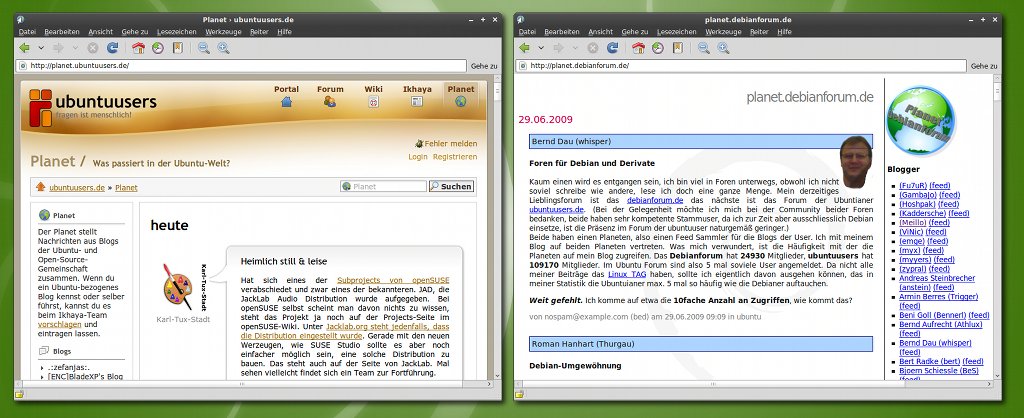Viewport: 1024px width, 418px height.
Task: Open Forum section on ubuntuusers site
Action: point(330,95)
